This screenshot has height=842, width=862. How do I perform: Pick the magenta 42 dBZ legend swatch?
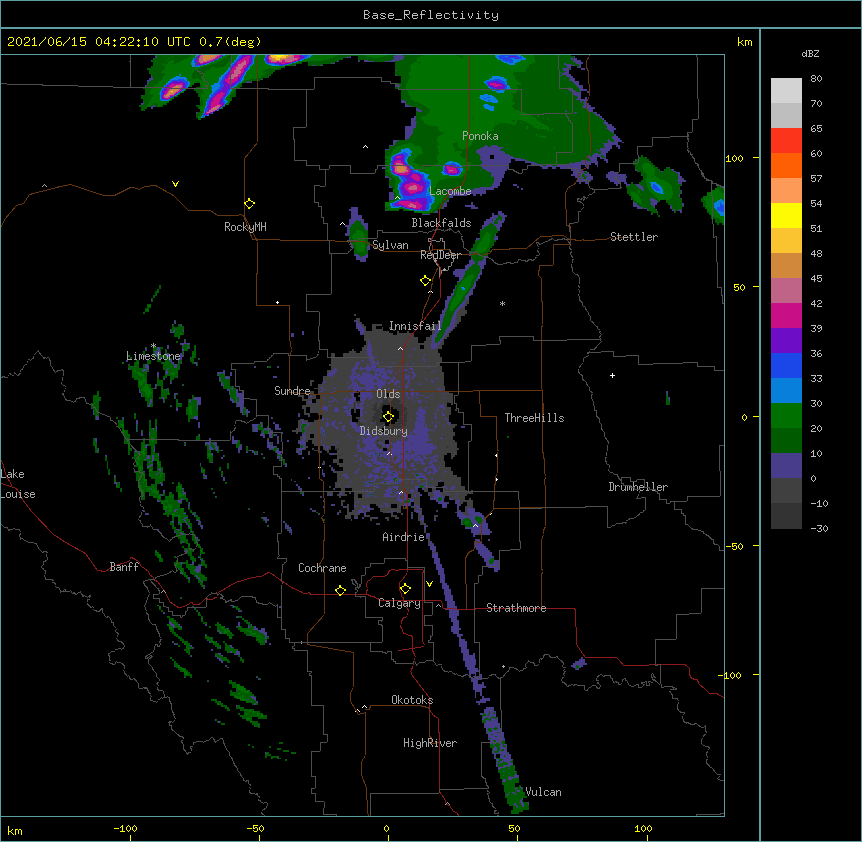786,315
